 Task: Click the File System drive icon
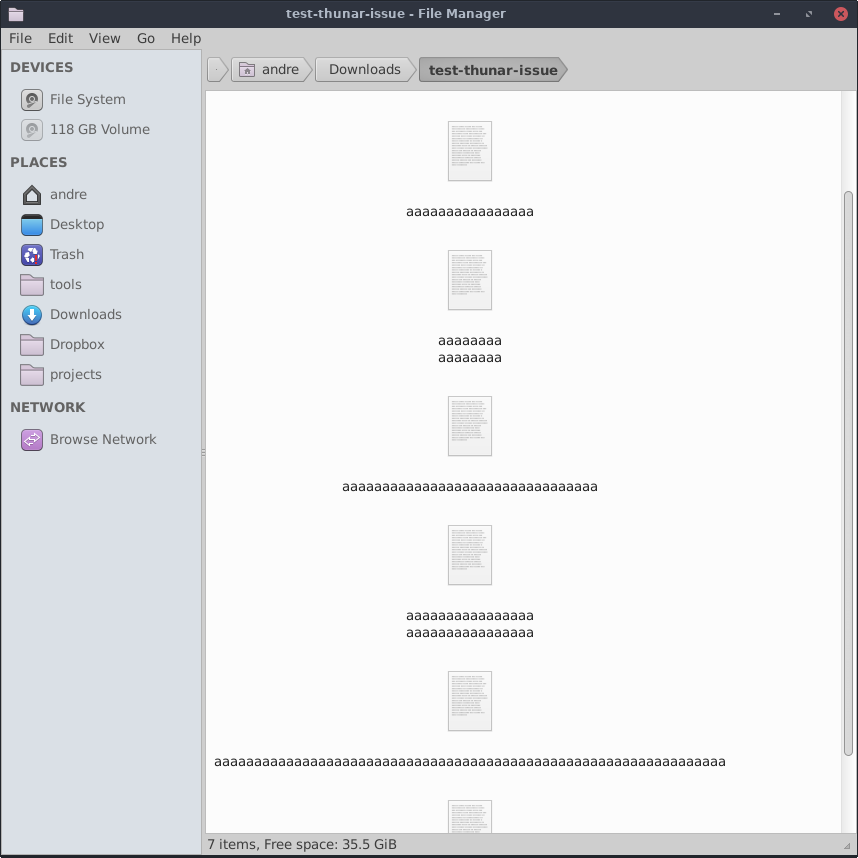[x=32, y=100]
